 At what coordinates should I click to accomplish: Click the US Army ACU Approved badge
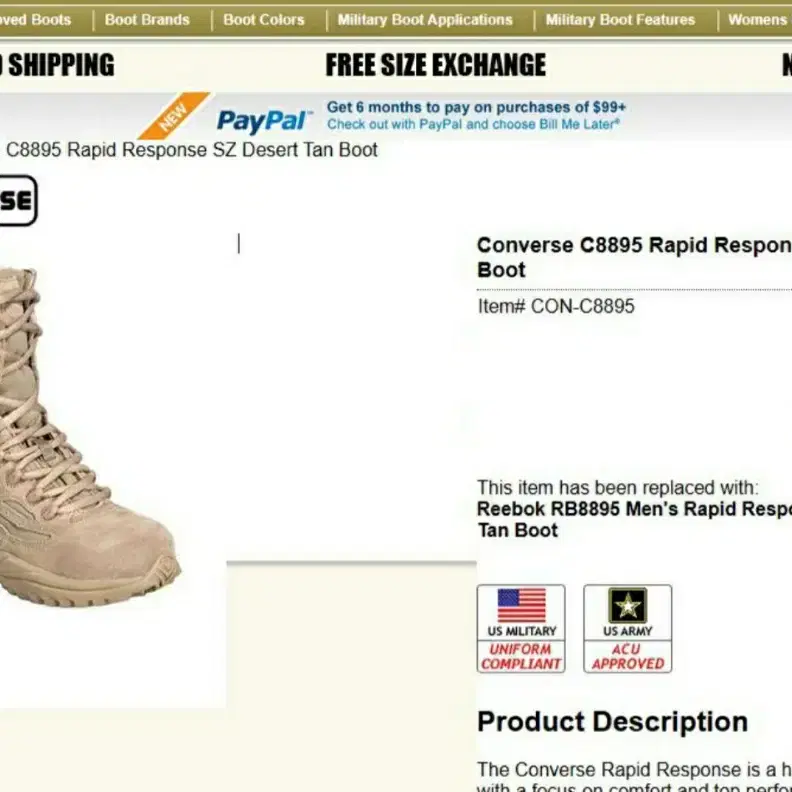click(x=627, y=628)
